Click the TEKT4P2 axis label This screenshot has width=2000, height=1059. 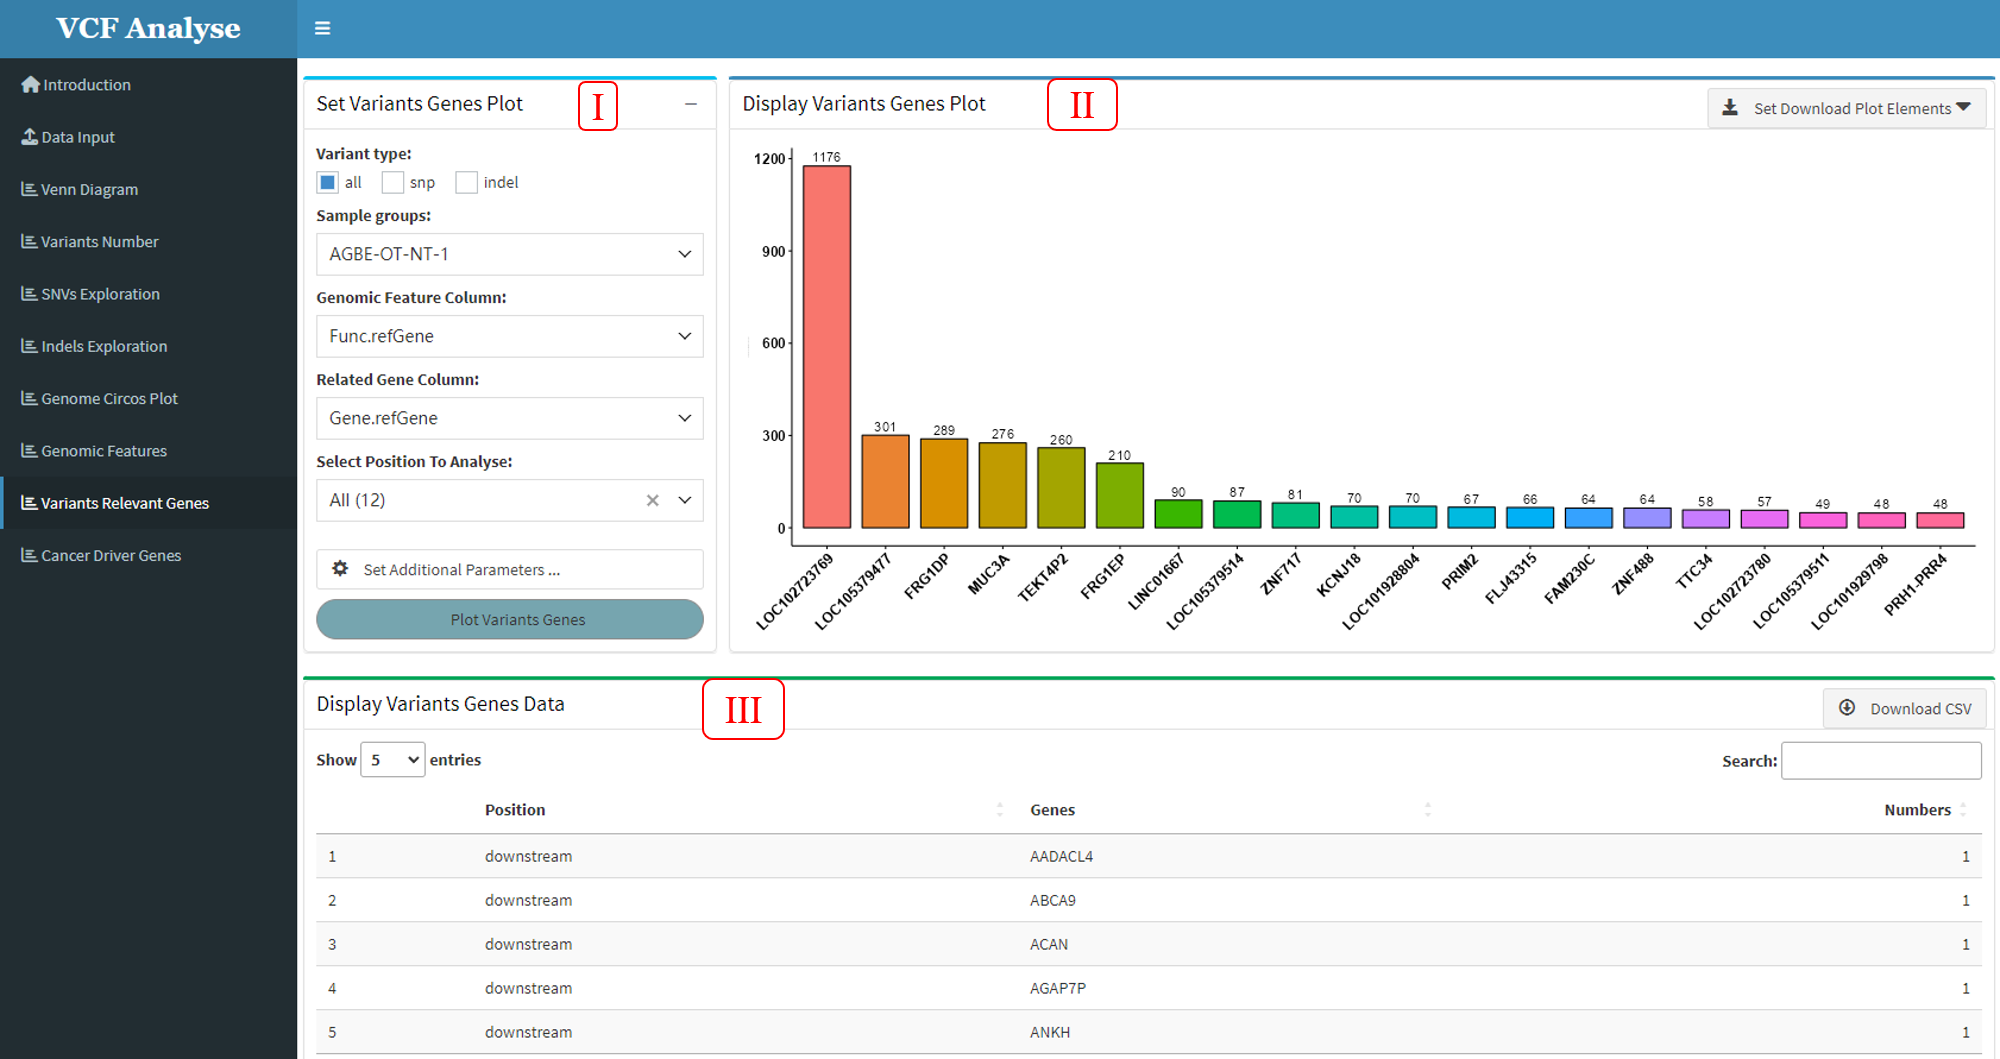[x=1044, y=577]
